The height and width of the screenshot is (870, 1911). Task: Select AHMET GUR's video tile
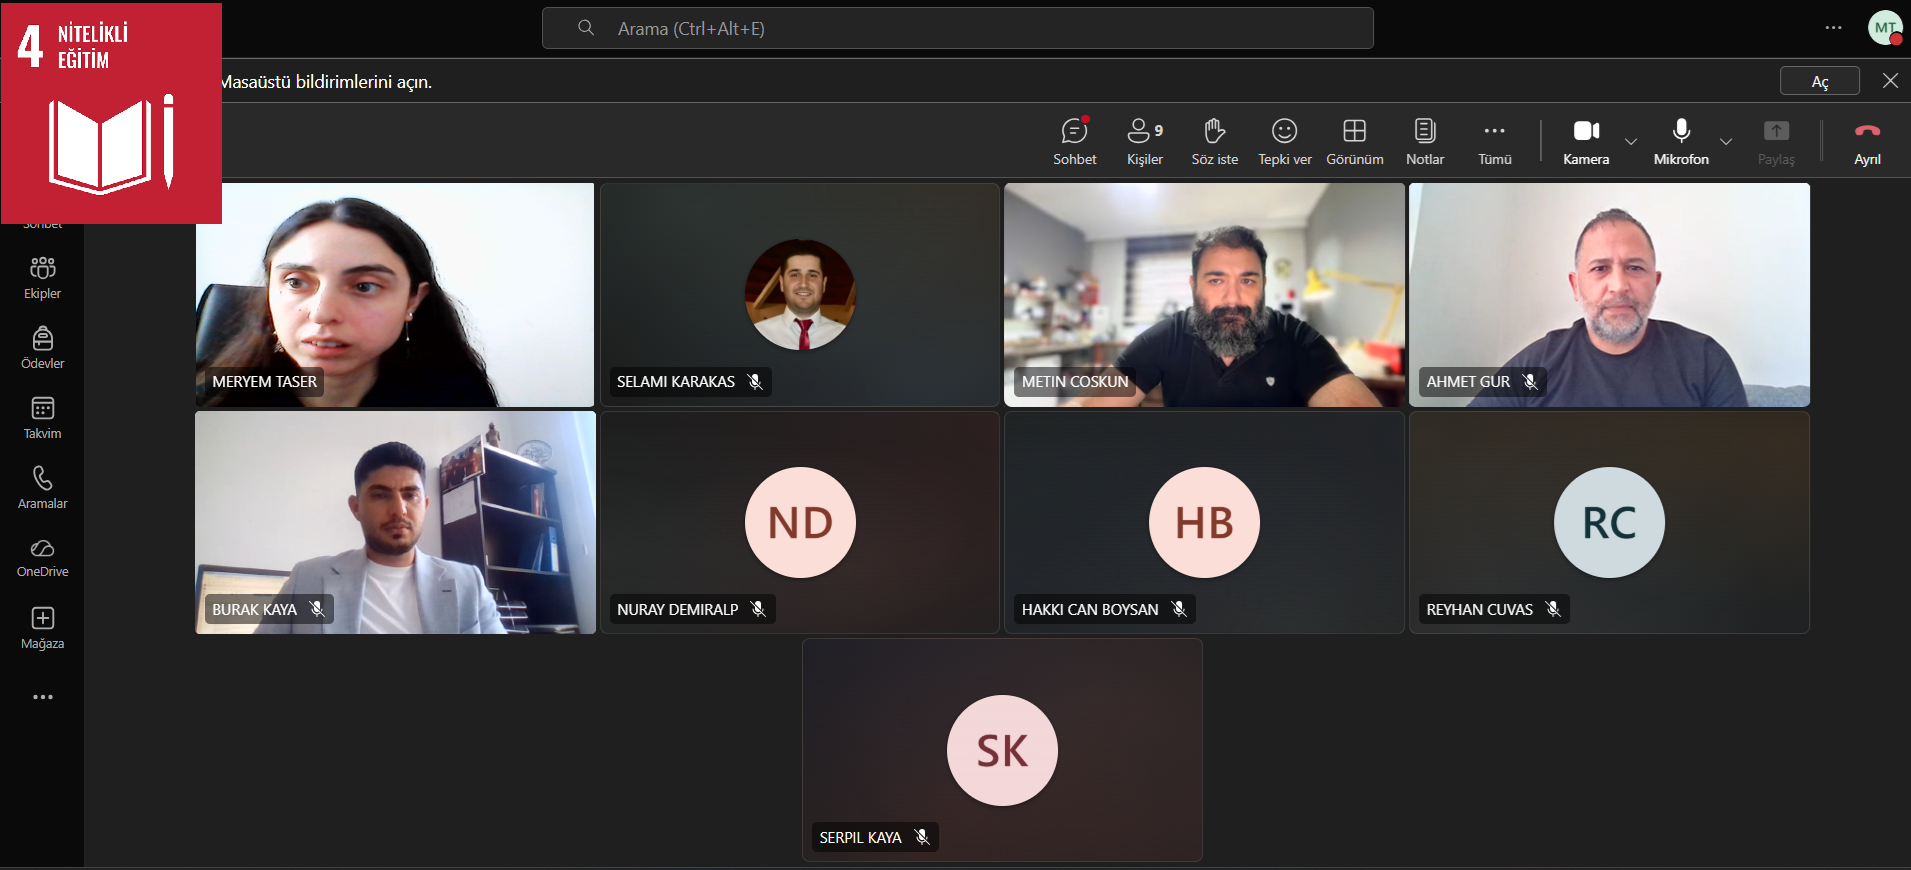tap(1609, 295)
